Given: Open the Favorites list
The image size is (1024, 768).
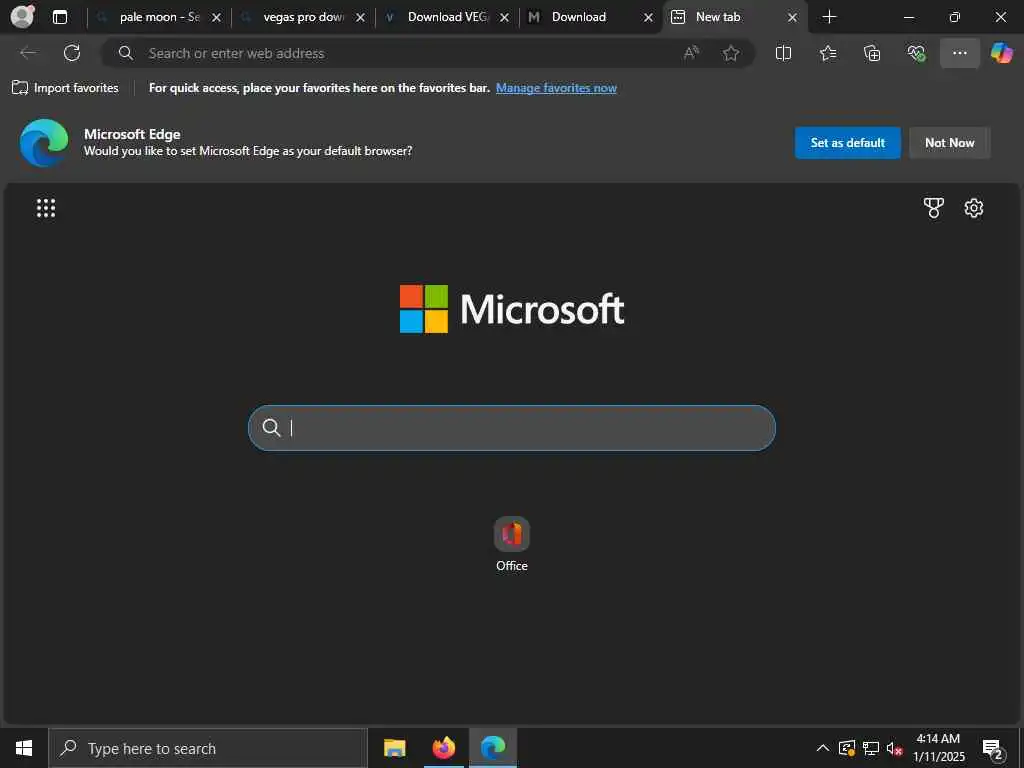Looking at the screenshot, I should coord(828,53).
